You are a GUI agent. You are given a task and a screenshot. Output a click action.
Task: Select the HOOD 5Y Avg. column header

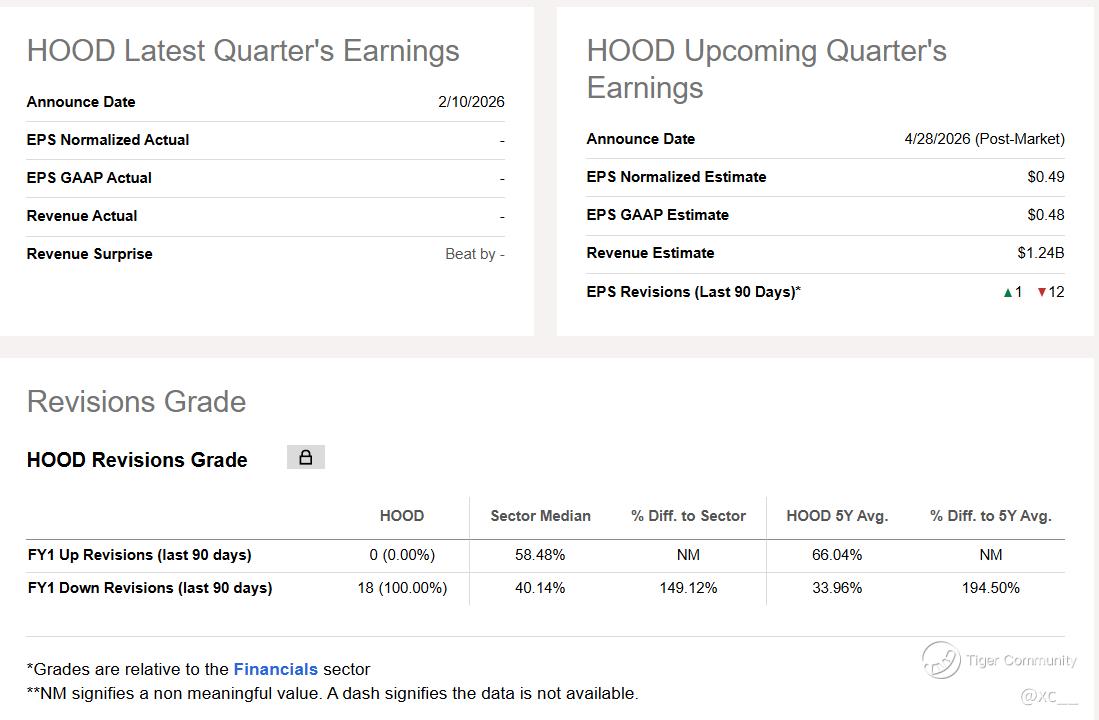tap(837, 516)
